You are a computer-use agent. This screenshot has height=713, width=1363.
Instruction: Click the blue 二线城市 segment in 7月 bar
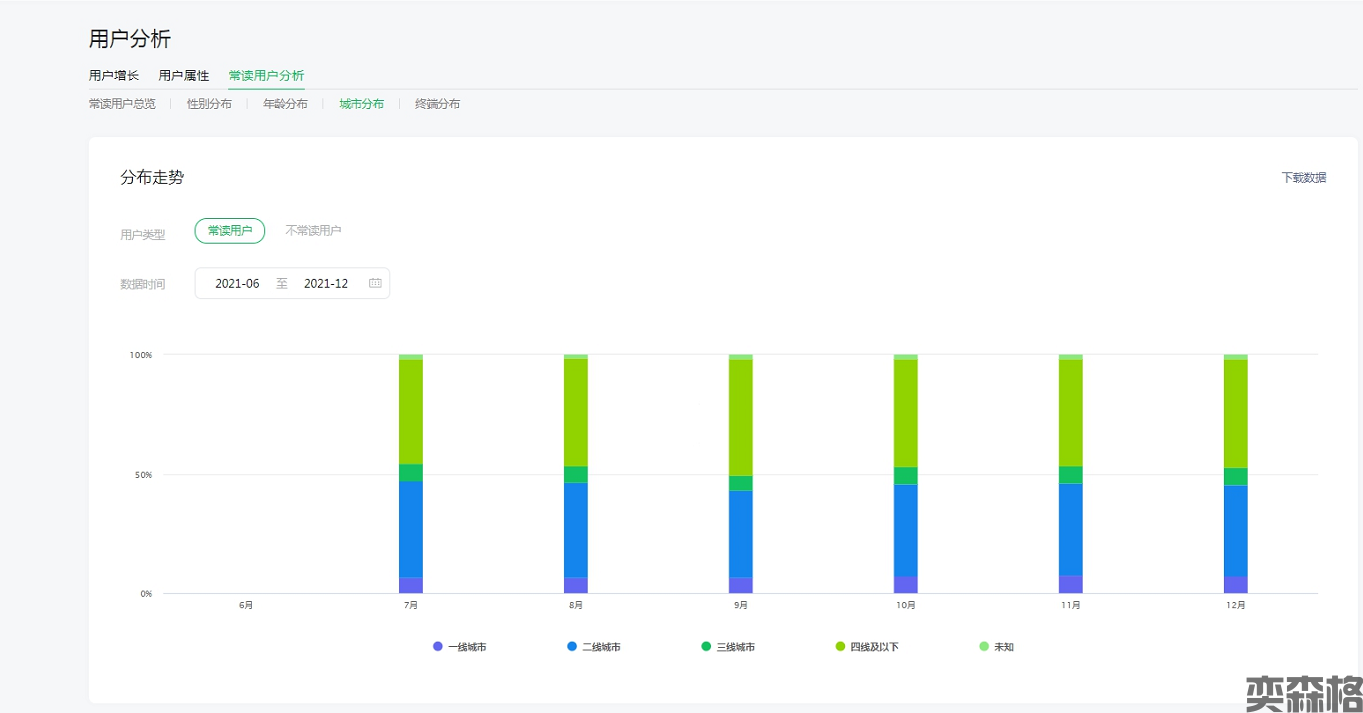(410, 528)
